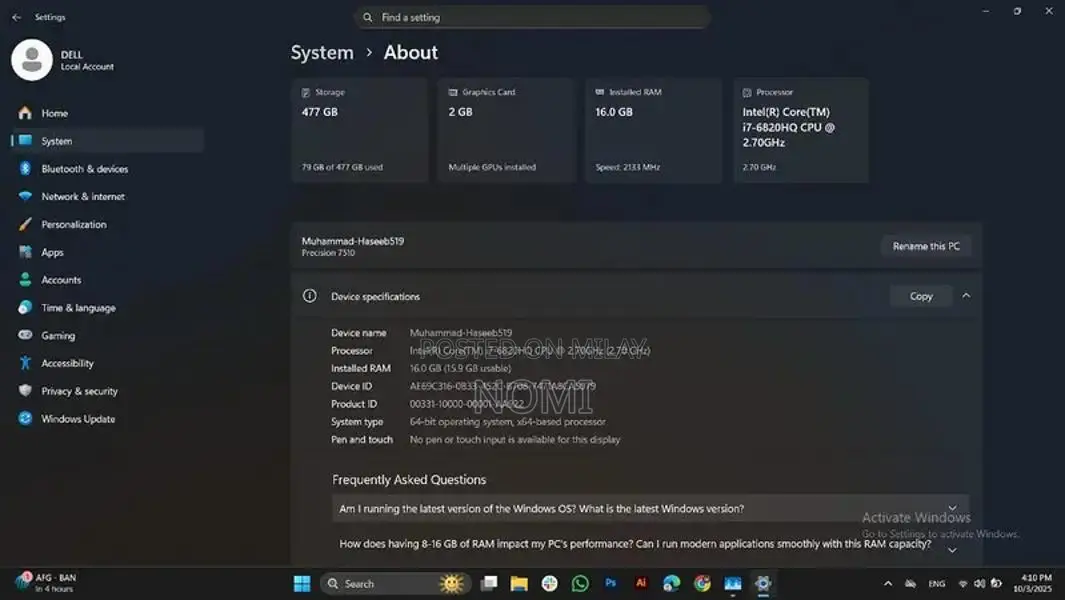Expand the latest Windows version FAQ question

(x=952, y=508)
